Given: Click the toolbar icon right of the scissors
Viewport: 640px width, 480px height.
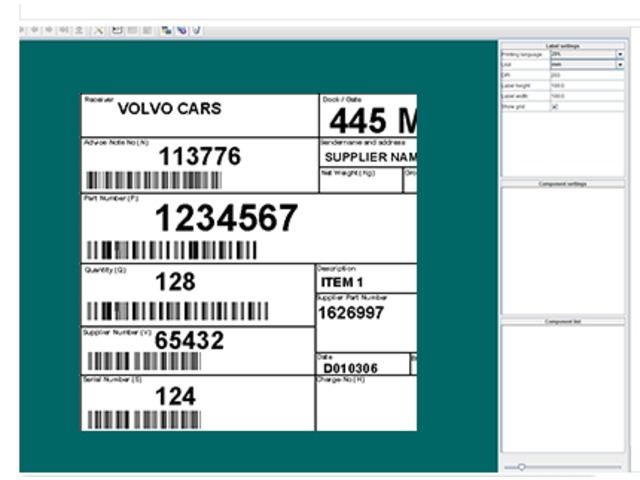Looking at the screenshot, I should coord(117,31).
